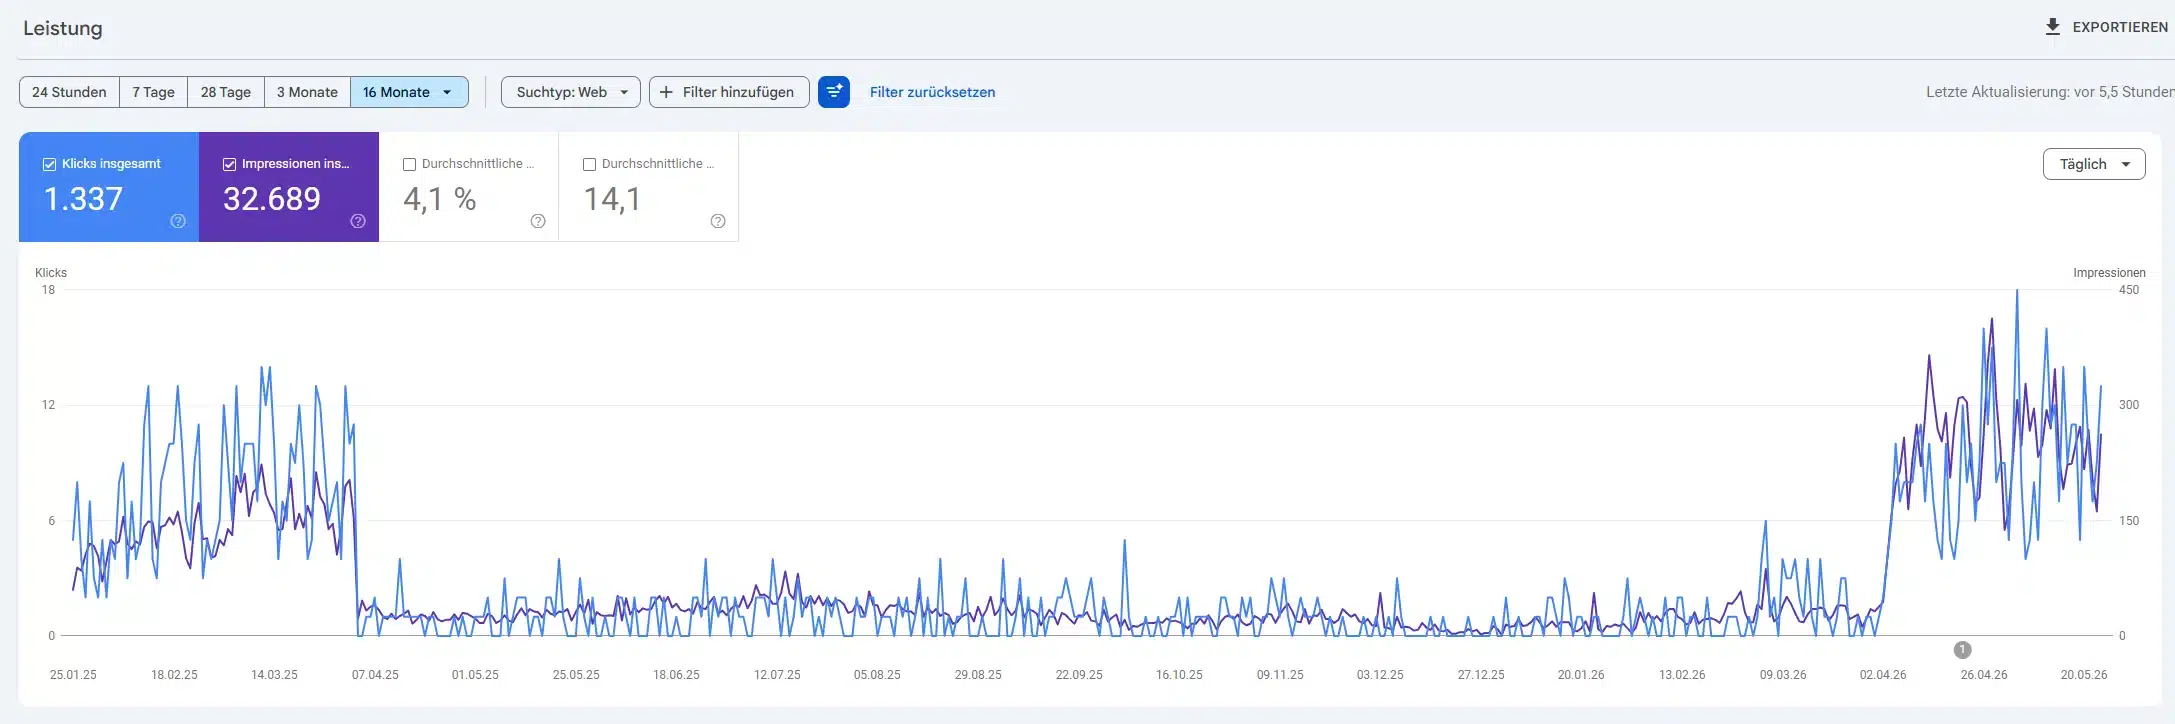
Task: Open the filter options icon button
Action: tap(834, 92)
